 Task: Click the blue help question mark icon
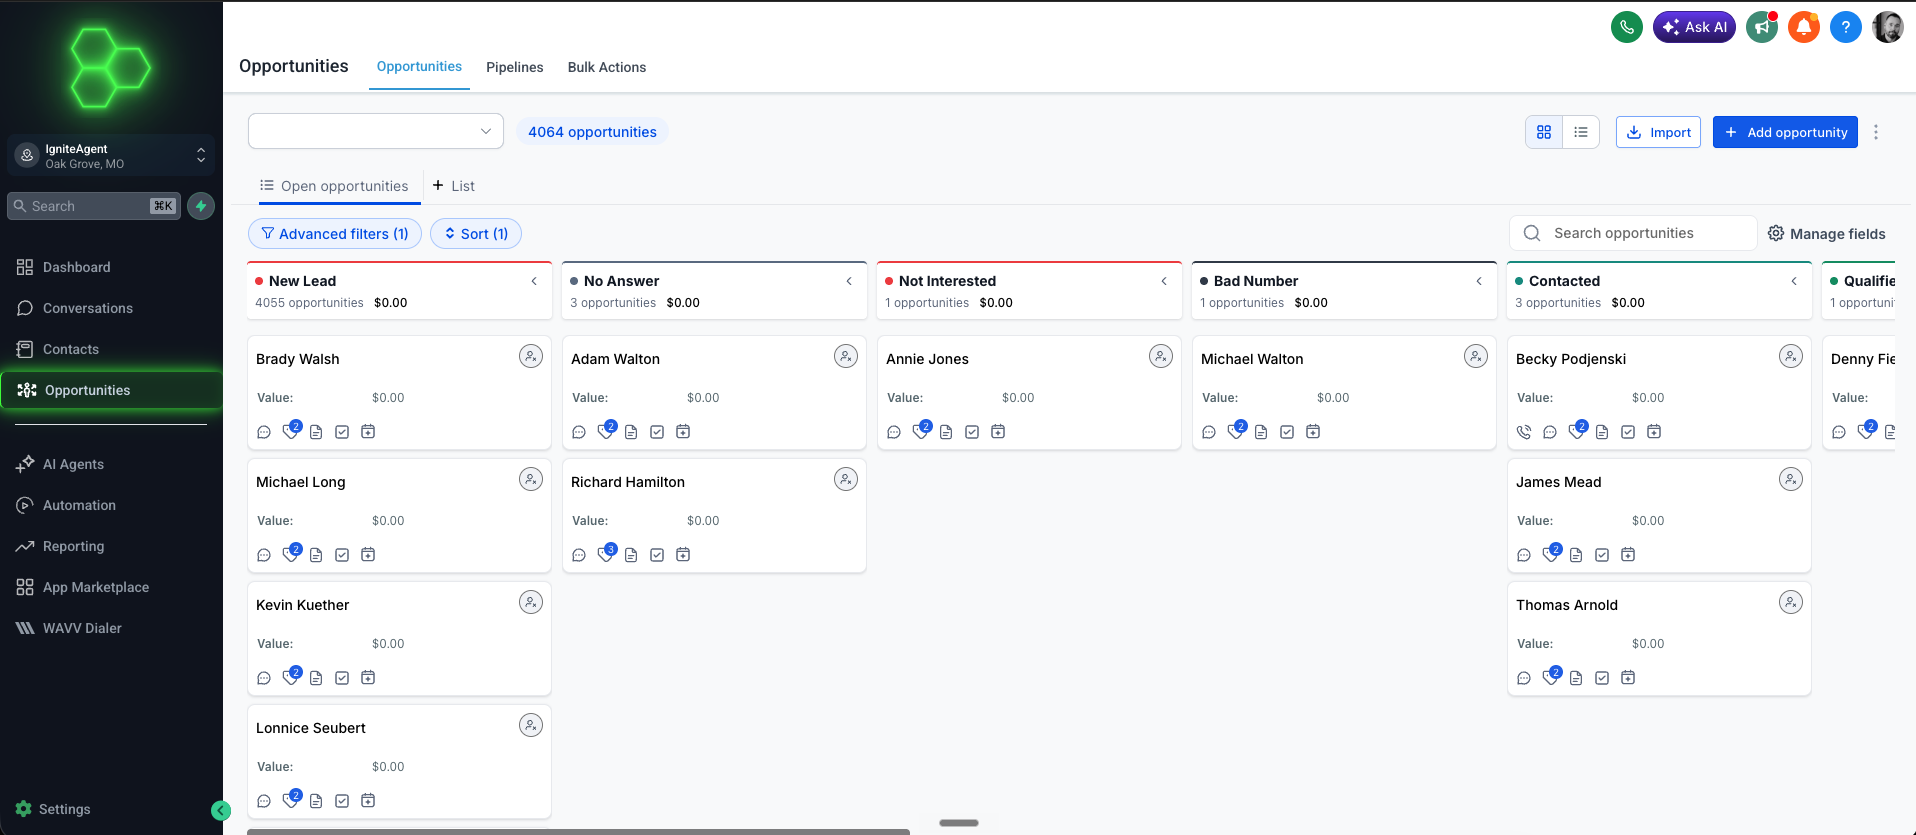(1846, 27)
